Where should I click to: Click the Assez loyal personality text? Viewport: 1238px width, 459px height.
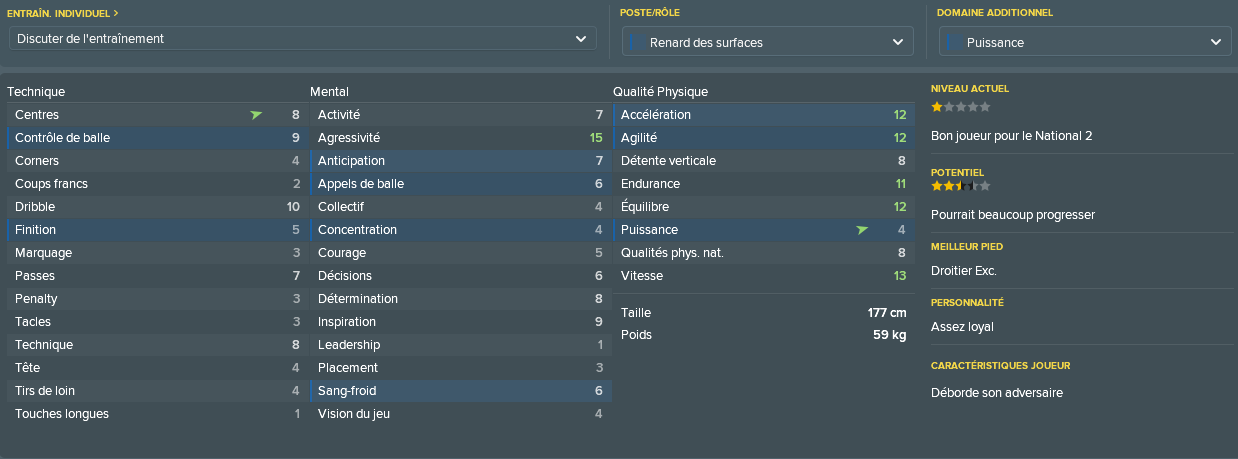click(962, 327)
